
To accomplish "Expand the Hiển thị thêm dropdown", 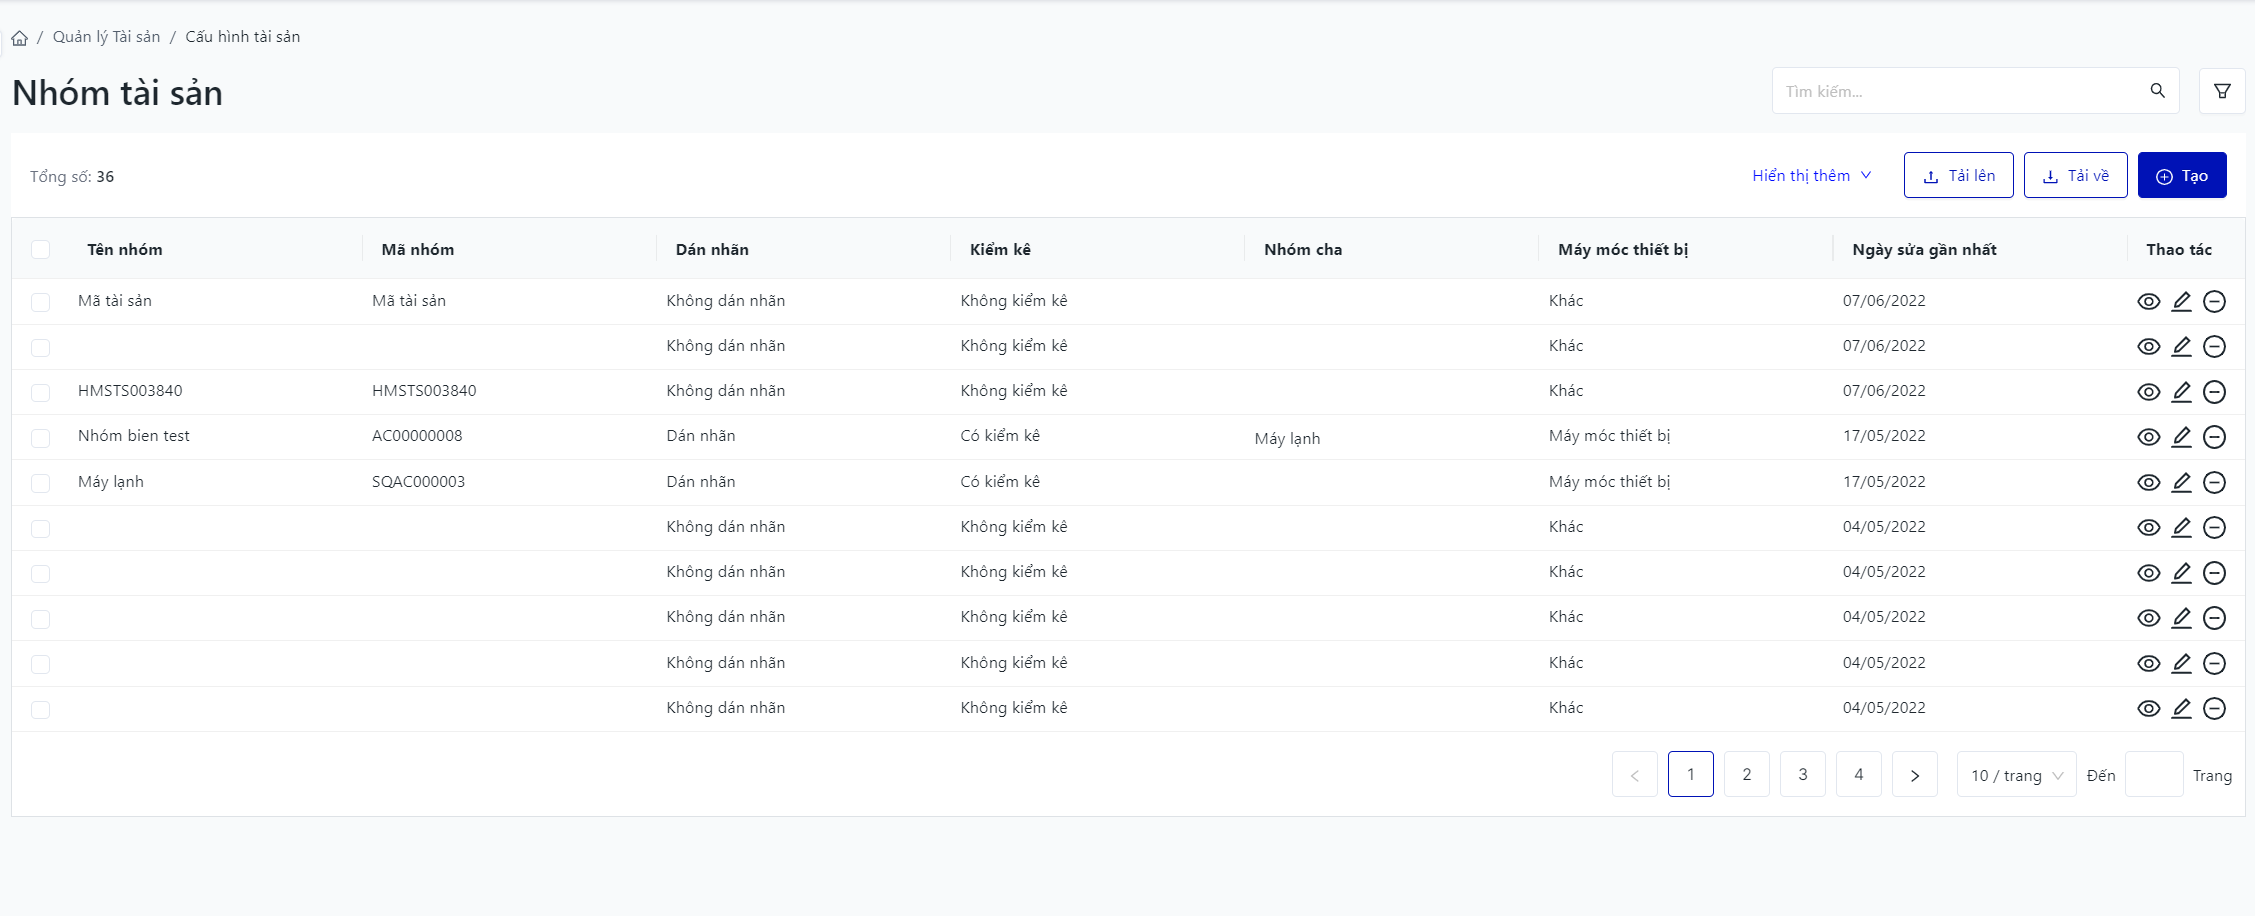I will [1811, 176].
